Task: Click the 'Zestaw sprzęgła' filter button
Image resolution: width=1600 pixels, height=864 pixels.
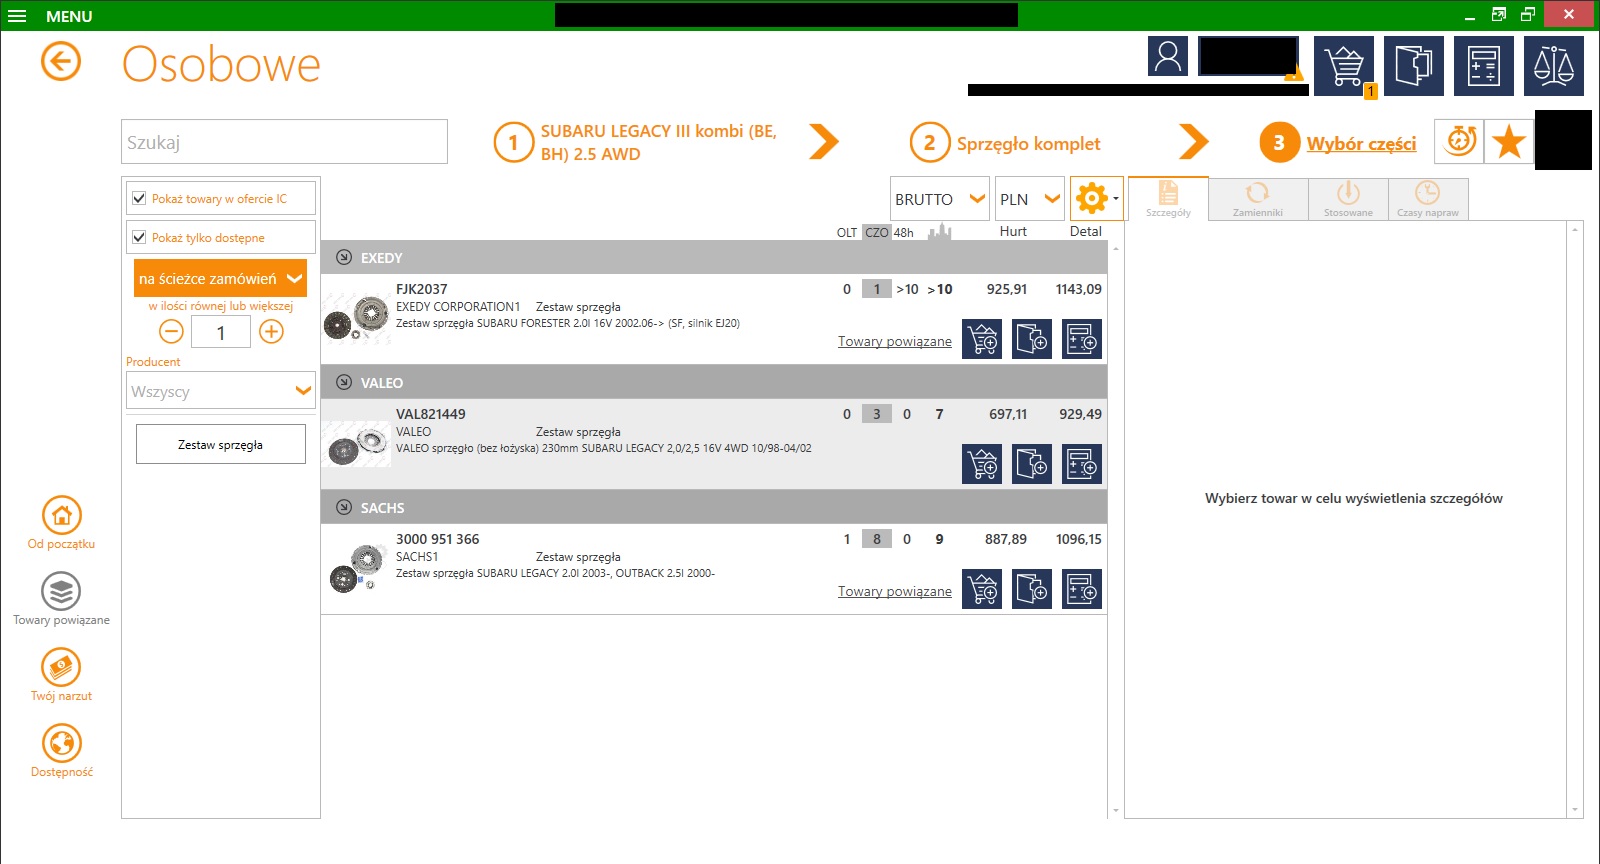Action: 221,444
